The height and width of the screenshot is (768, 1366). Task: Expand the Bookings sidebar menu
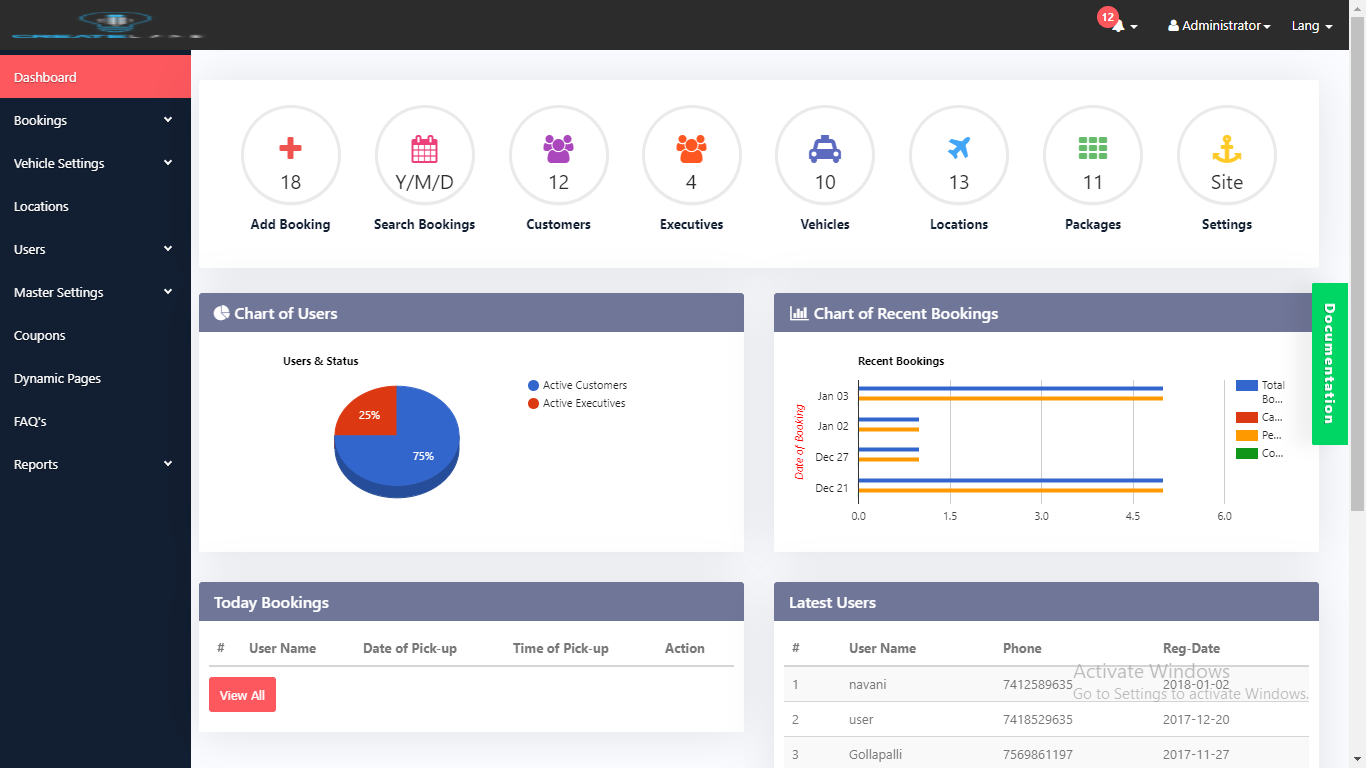pyautogui.click(x=94, y=120)
